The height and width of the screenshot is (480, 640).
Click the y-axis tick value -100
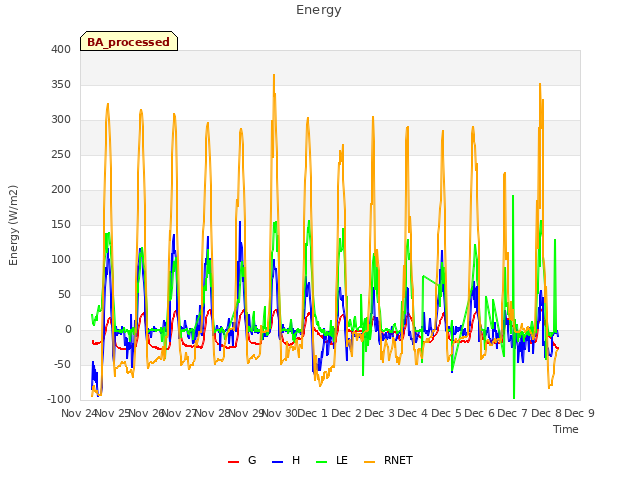(59, 399)
